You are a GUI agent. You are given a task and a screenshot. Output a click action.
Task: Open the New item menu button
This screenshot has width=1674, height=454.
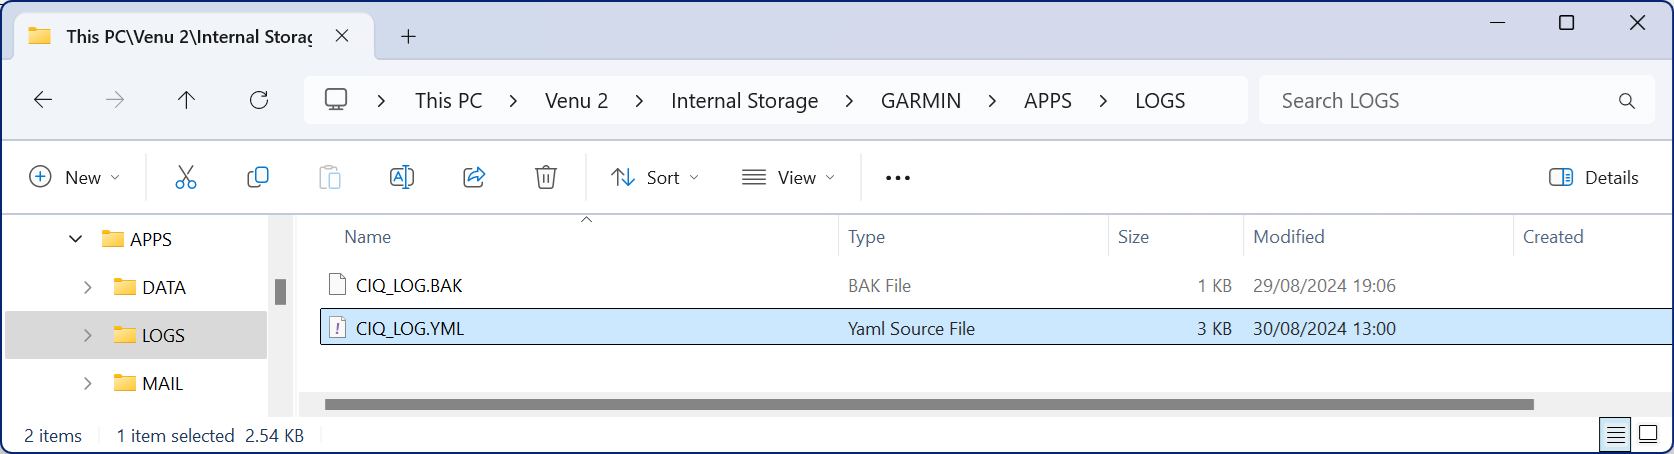[x=75, y=177]
